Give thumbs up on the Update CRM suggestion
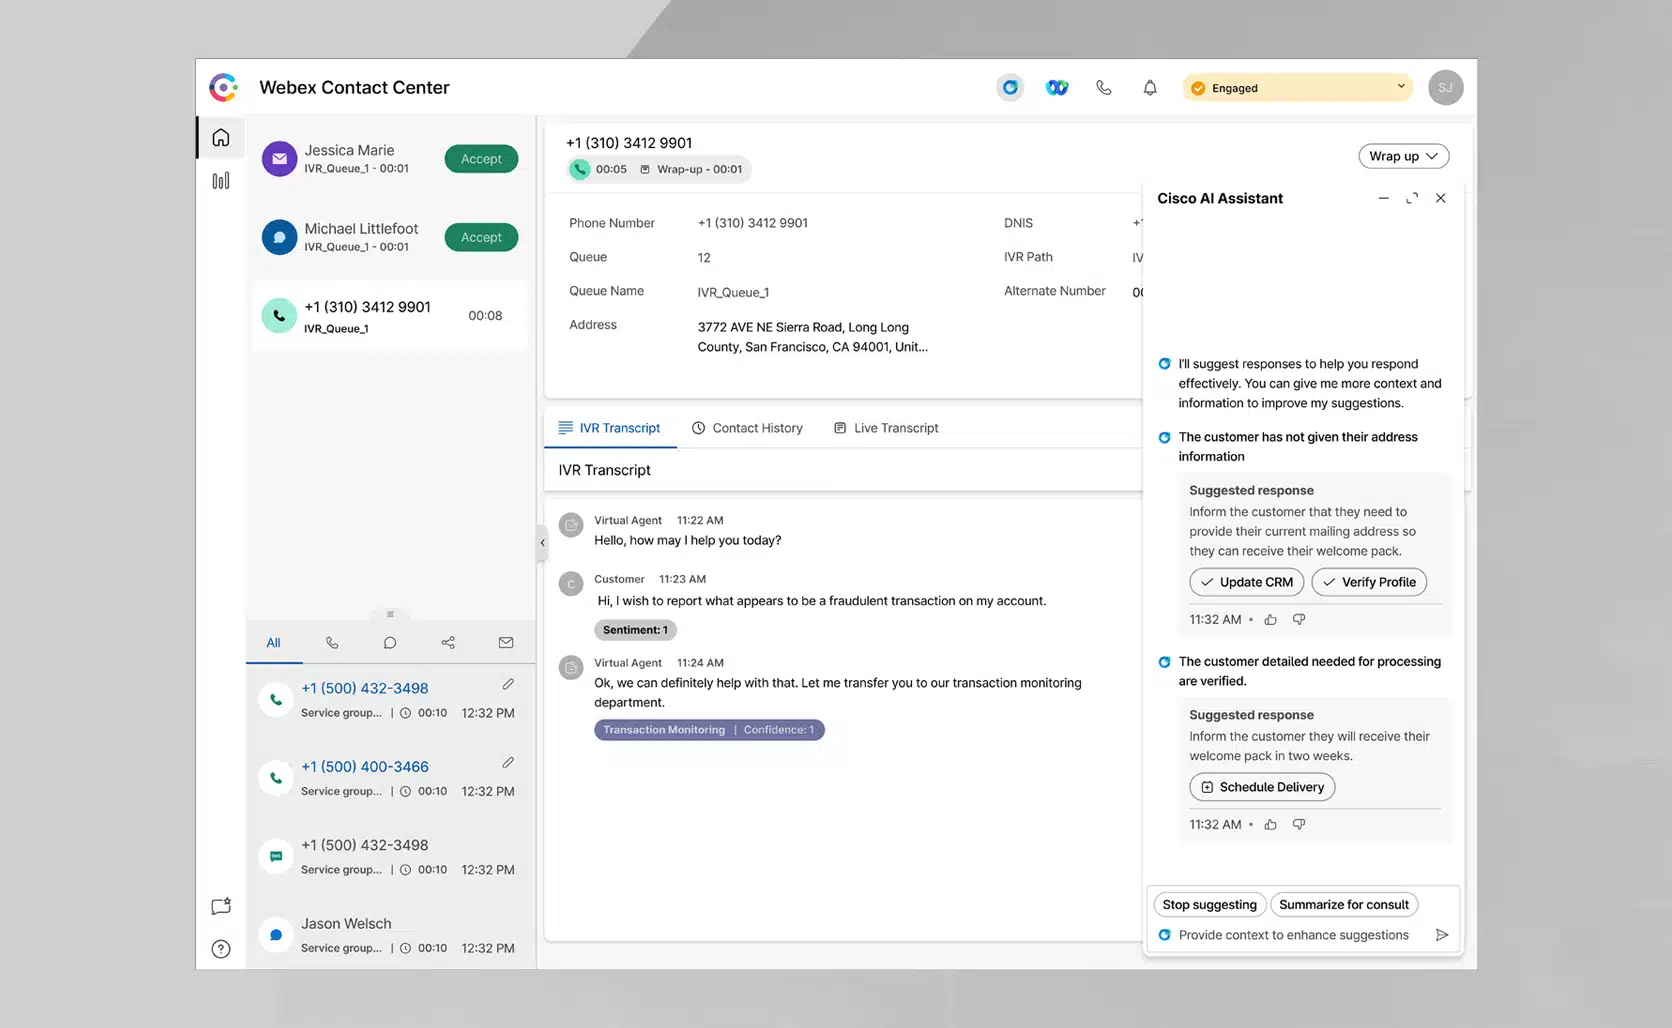Viewport: 1672px width, 1028px height. [x=1271, y=620]
